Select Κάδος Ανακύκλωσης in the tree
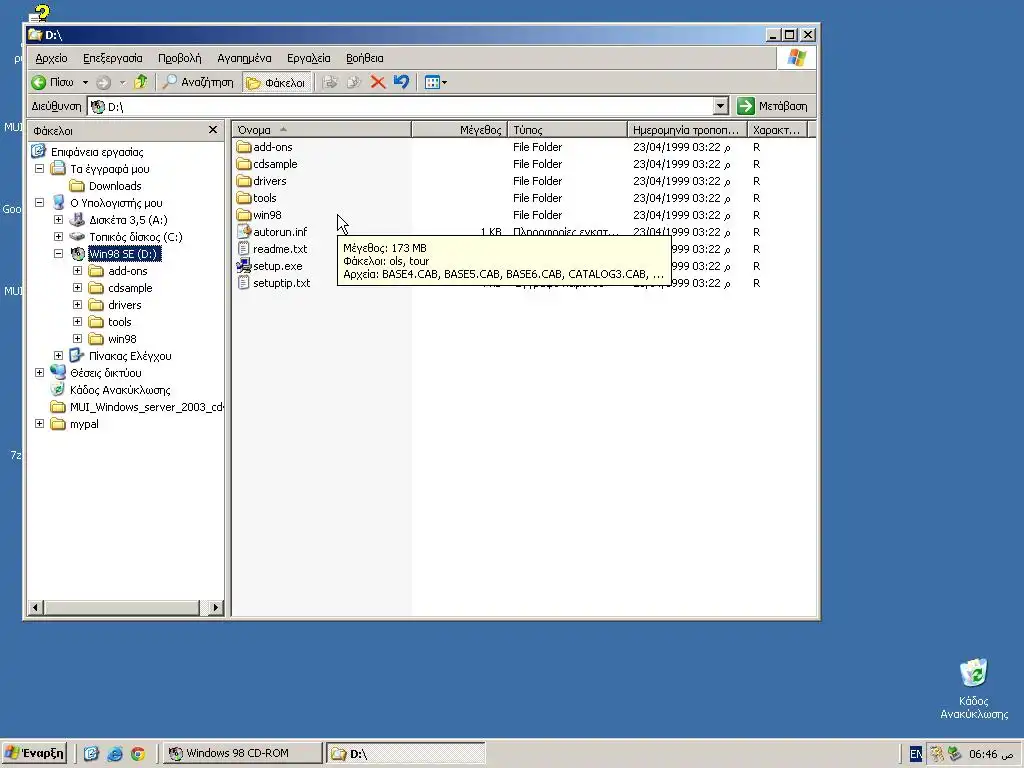Screen dimensions: 1024x768 tap(120, 390)
